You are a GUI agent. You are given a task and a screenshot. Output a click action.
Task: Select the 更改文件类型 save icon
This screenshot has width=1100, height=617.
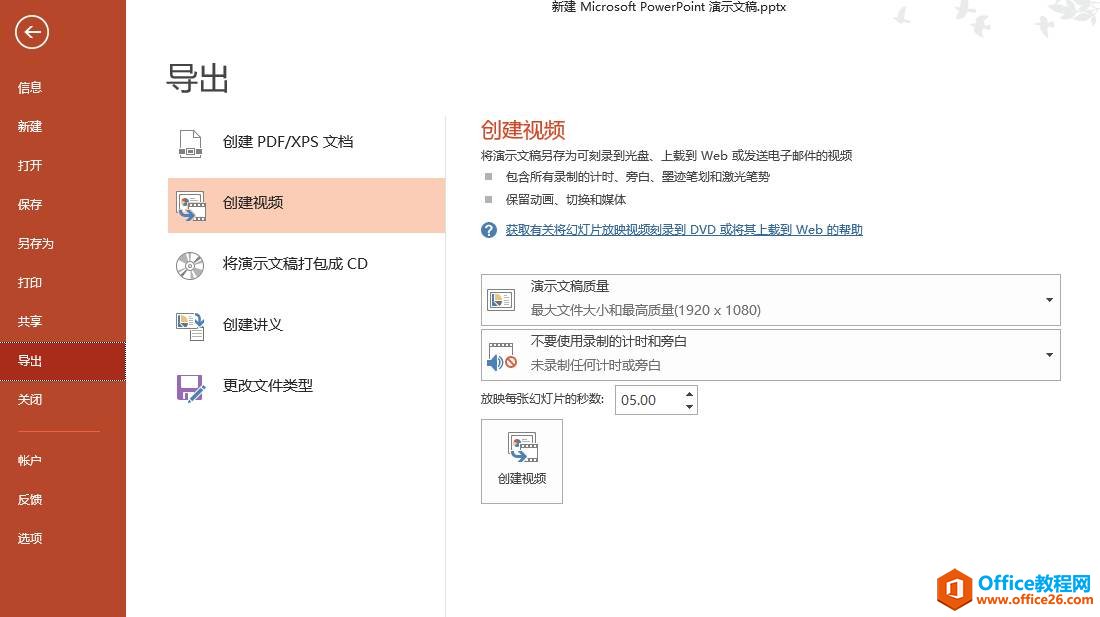click(x=189, y=386)
